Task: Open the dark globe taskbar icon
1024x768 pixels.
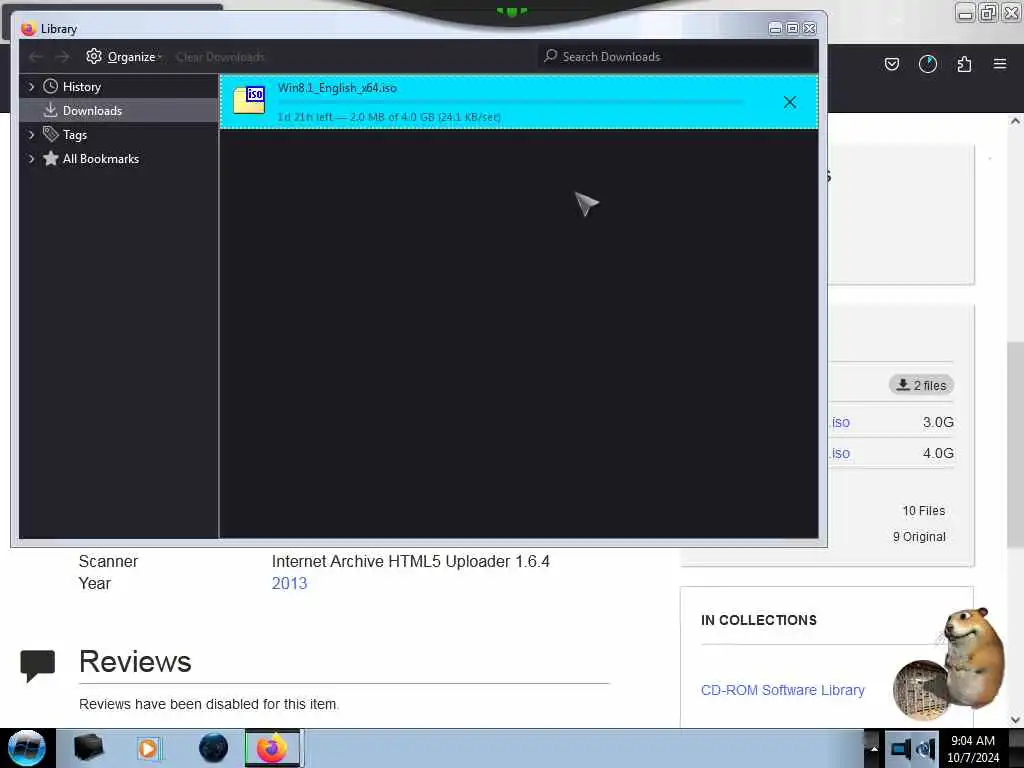Action: click(x=214, y=748)
